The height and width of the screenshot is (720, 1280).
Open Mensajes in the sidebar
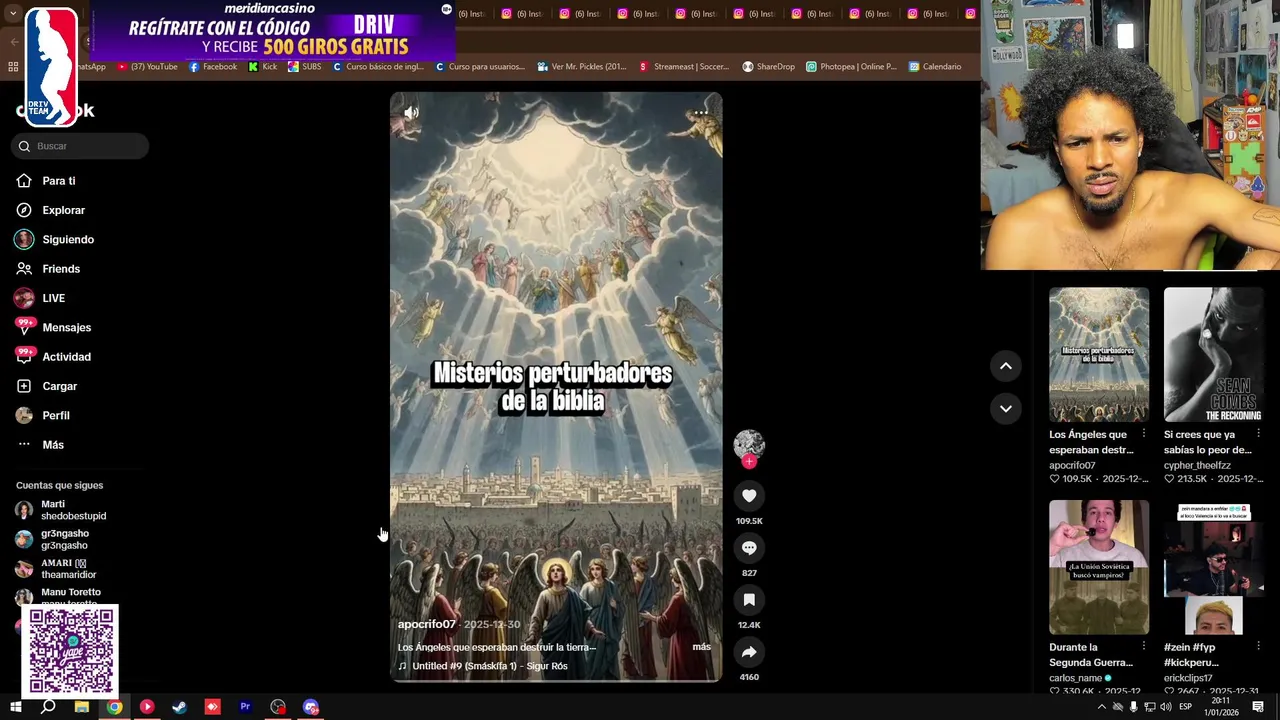66,328
